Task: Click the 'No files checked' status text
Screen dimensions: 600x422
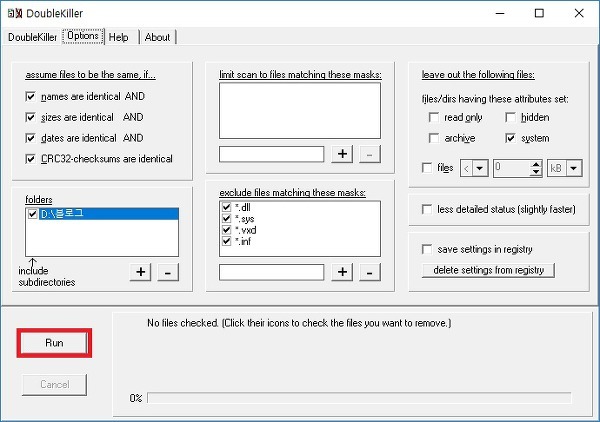Action: (x=299, y=323)
